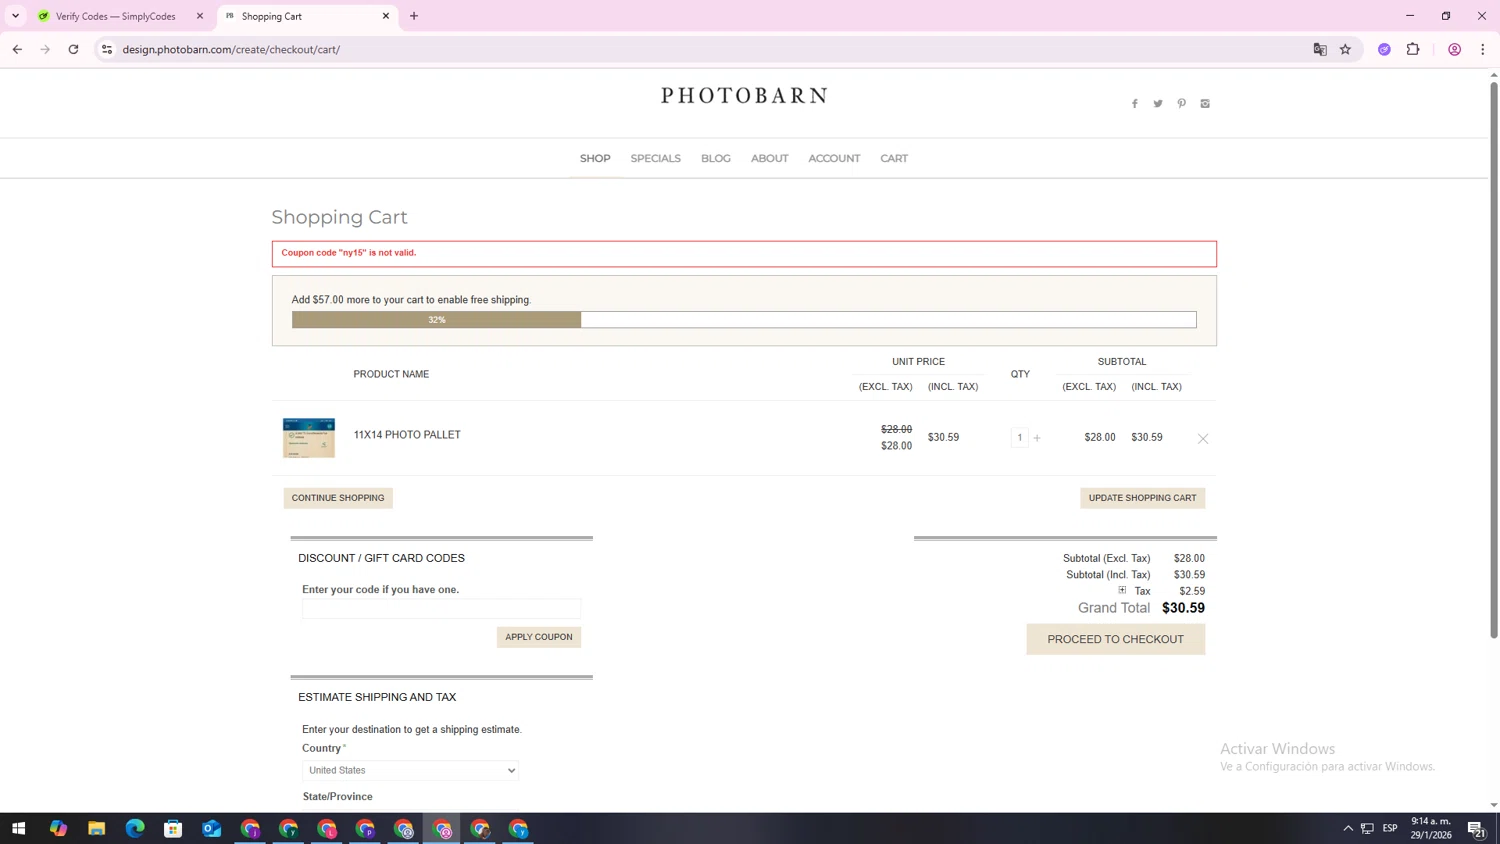Open File Explorer from taskbar

click(x=96, y=828)
